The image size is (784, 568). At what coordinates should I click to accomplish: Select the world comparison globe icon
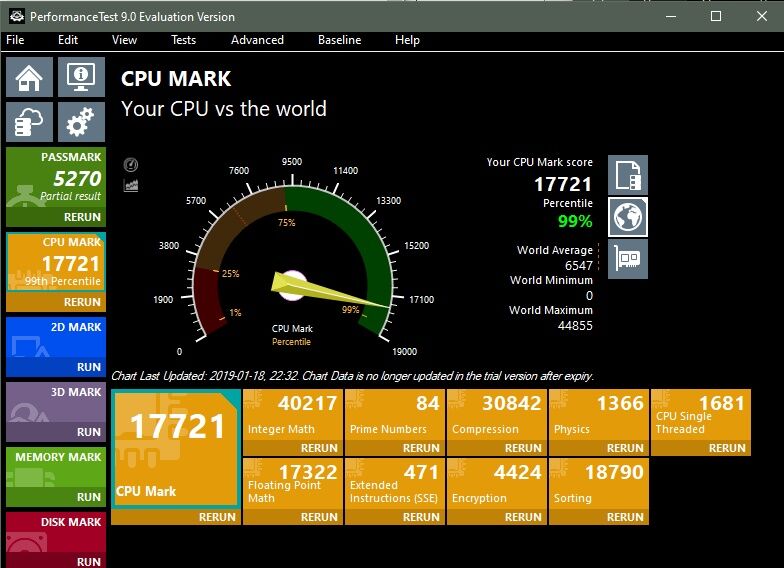point(628,217)
